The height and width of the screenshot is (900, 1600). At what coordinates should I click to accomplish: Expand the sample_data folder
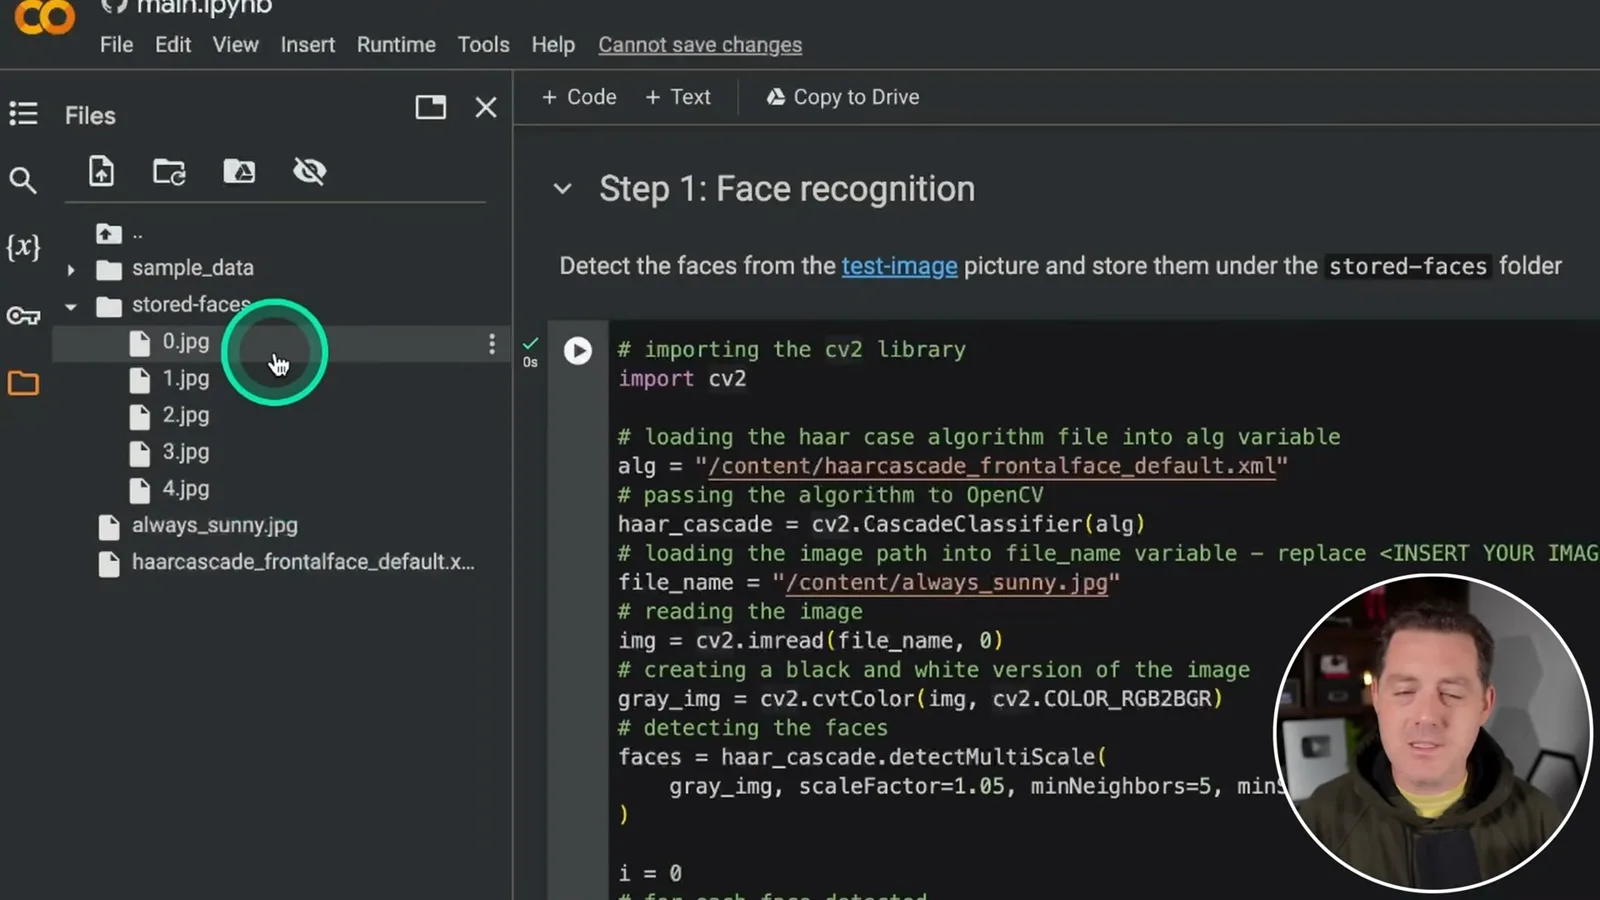click(x=71, y=269)
